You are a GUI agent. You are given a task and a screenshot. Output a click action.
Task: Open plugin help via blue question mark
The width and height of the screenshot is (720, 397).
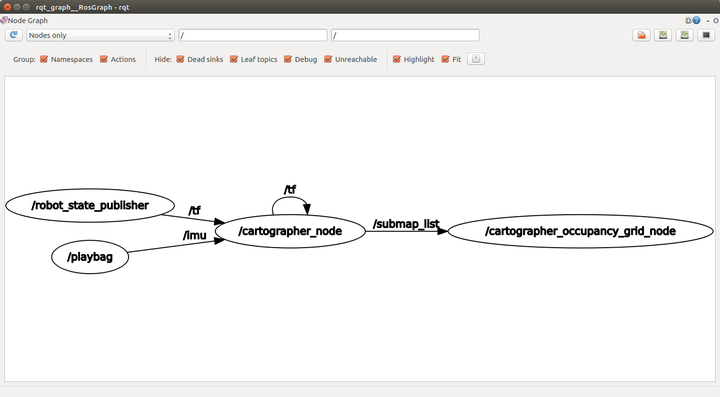[x=697, y=20]
